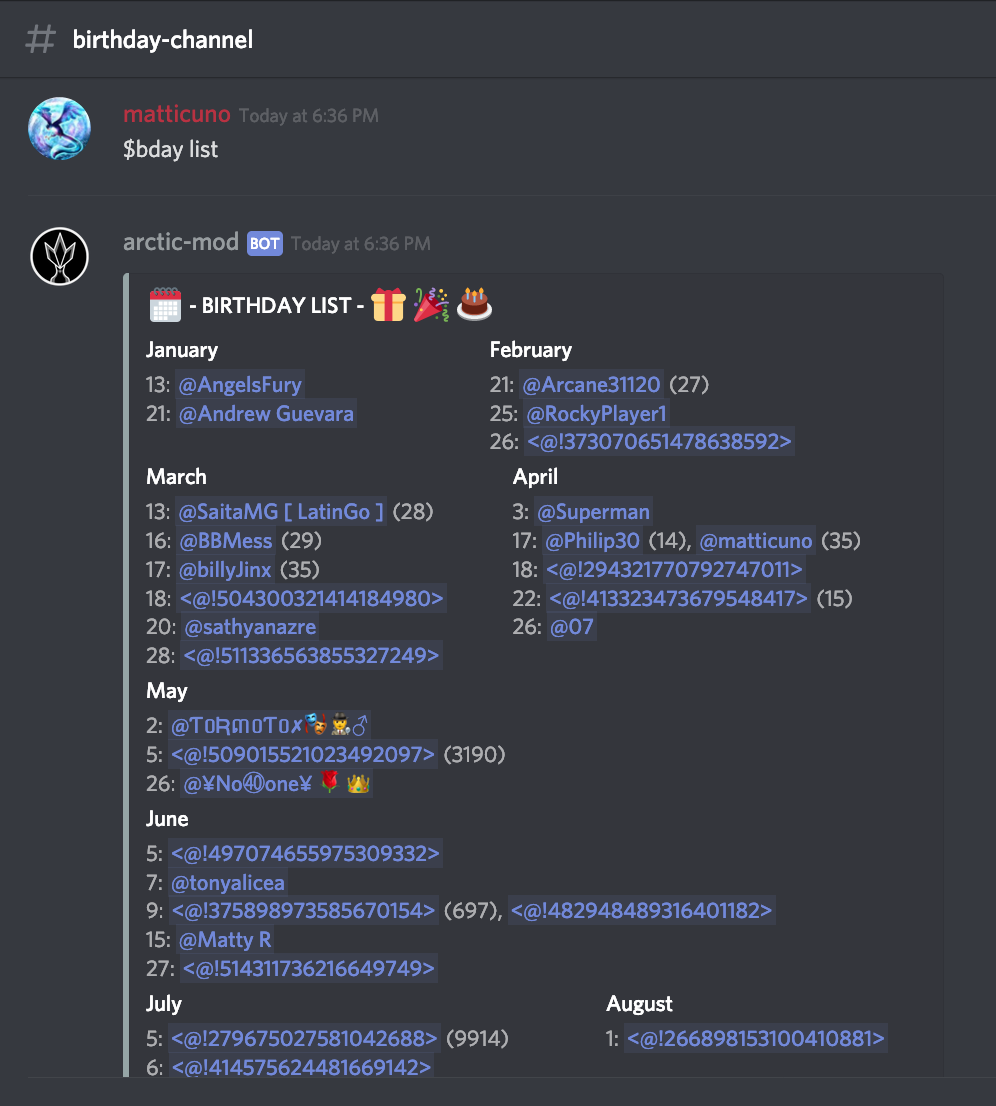
Task: Open the @Andrew Guevara mention
Action: (x=266, y=413)
